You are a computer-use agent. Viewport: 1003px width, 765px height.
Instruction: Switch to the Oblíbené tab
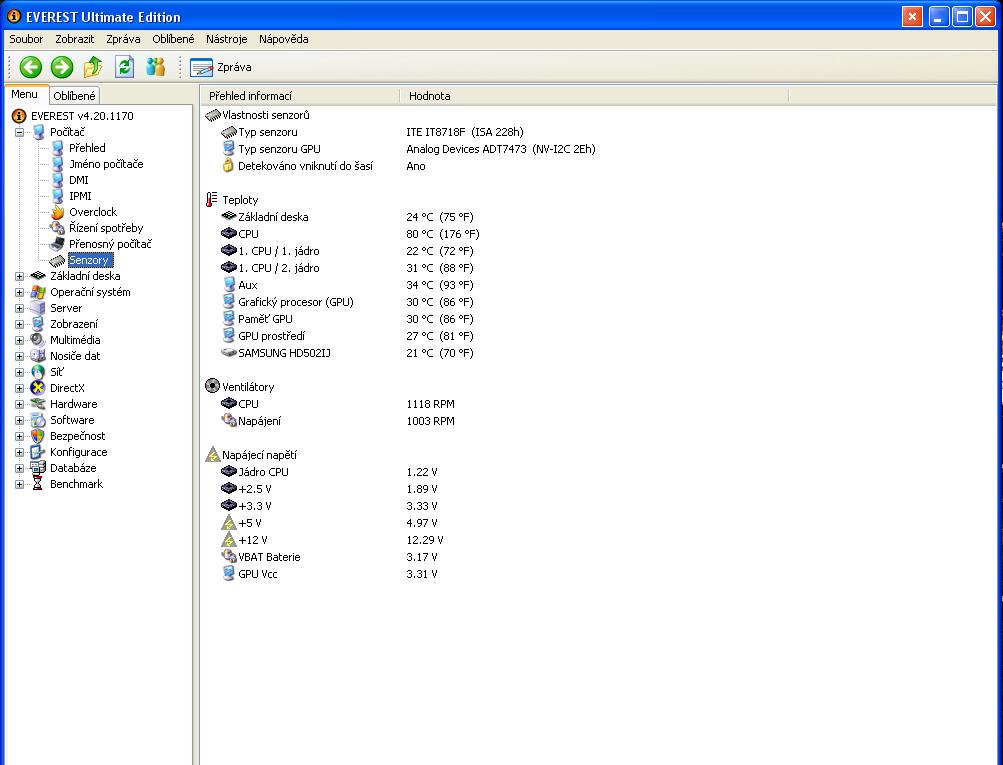pos(74,96)
